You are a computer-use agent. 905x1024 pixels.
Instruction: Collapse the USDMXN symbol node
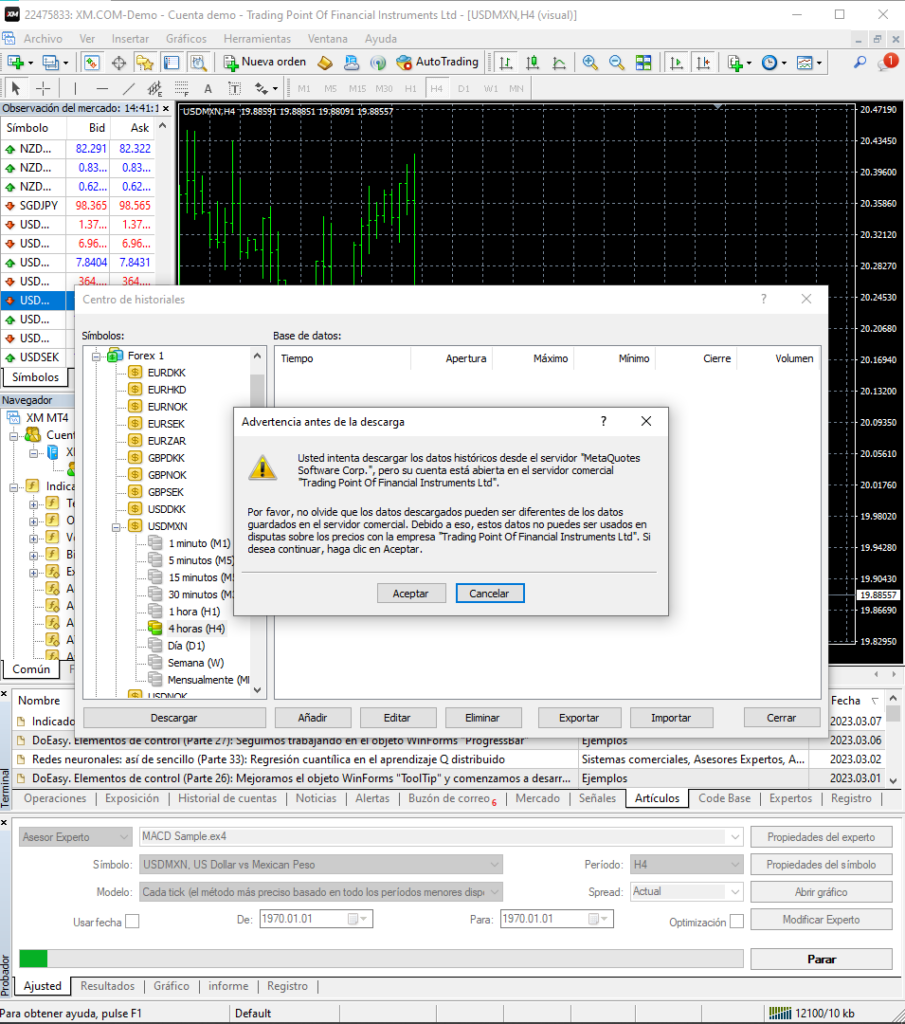pos(116,527)
